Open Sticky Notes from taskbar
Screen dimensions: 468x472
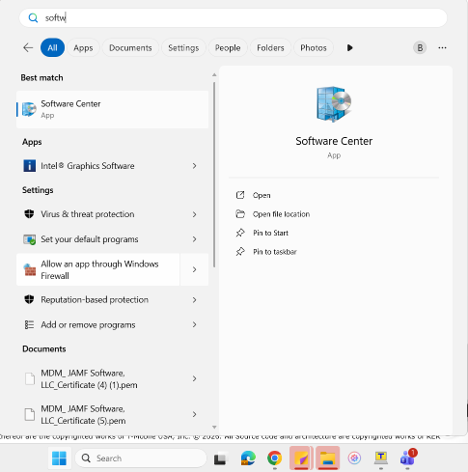[301, 458]
